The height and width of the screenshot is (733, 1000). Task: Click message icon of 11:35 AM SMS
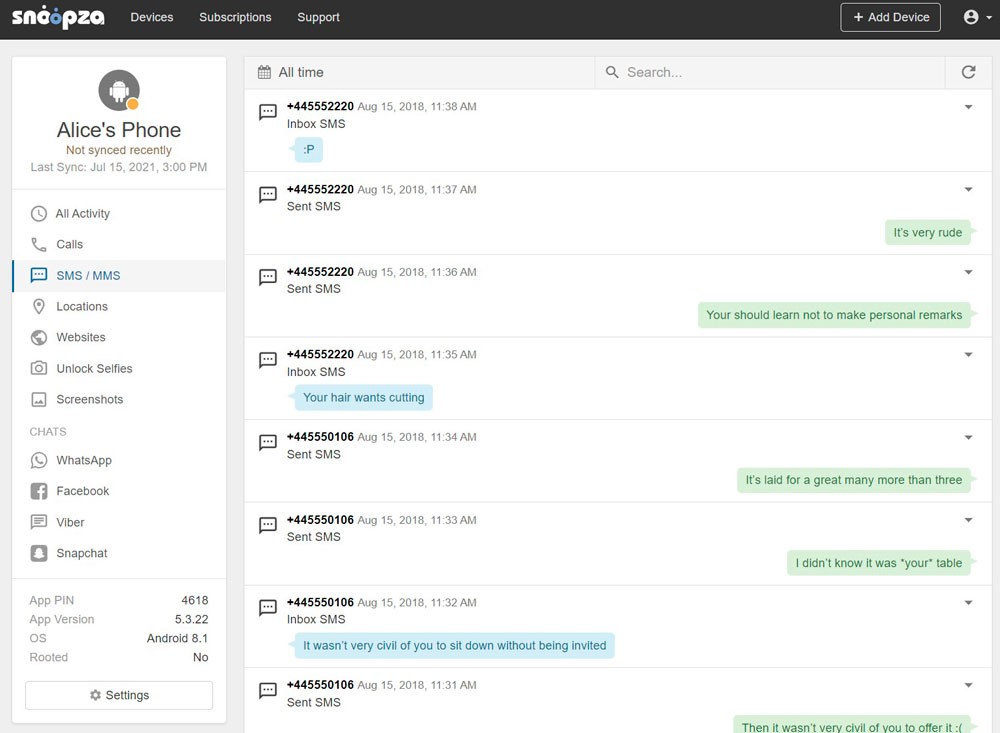(x=268, y=360)
